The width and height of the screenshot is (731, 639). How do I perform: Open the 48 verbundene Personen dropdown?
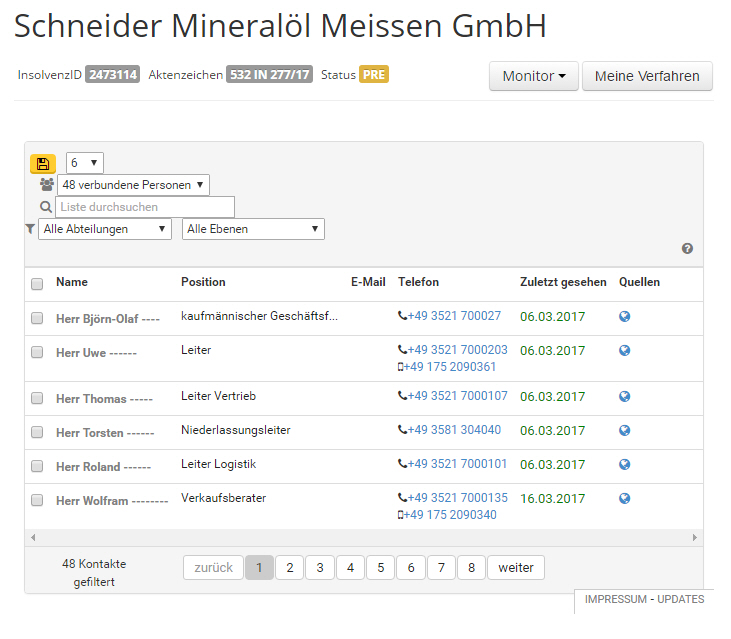[x=133, y=185]
